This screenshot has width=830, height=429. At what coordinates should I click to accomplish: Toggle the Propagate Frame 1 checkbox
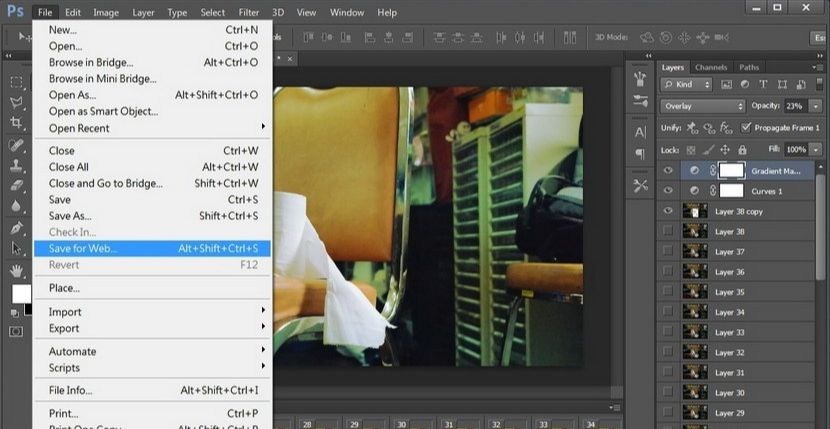pos(746,128)
